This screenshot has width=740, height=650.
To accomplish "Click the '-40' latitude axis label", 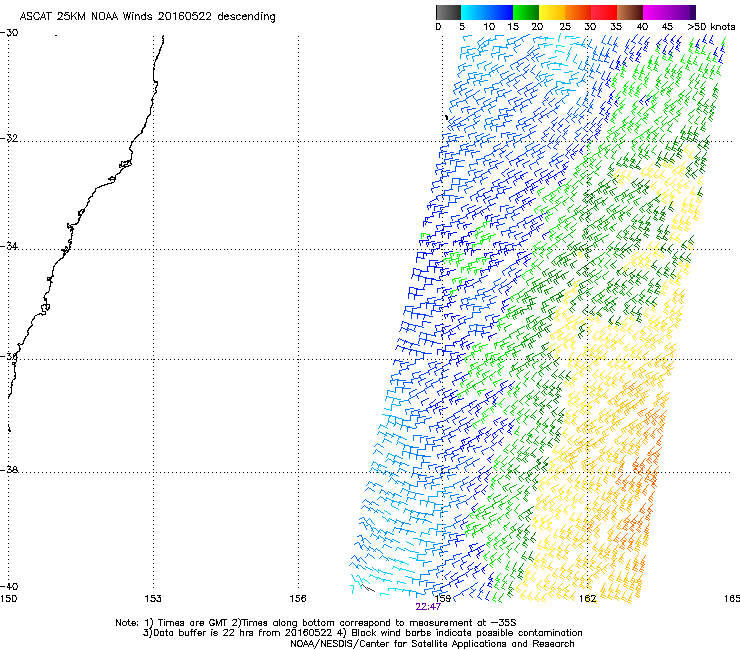I will tap(9, 586).
